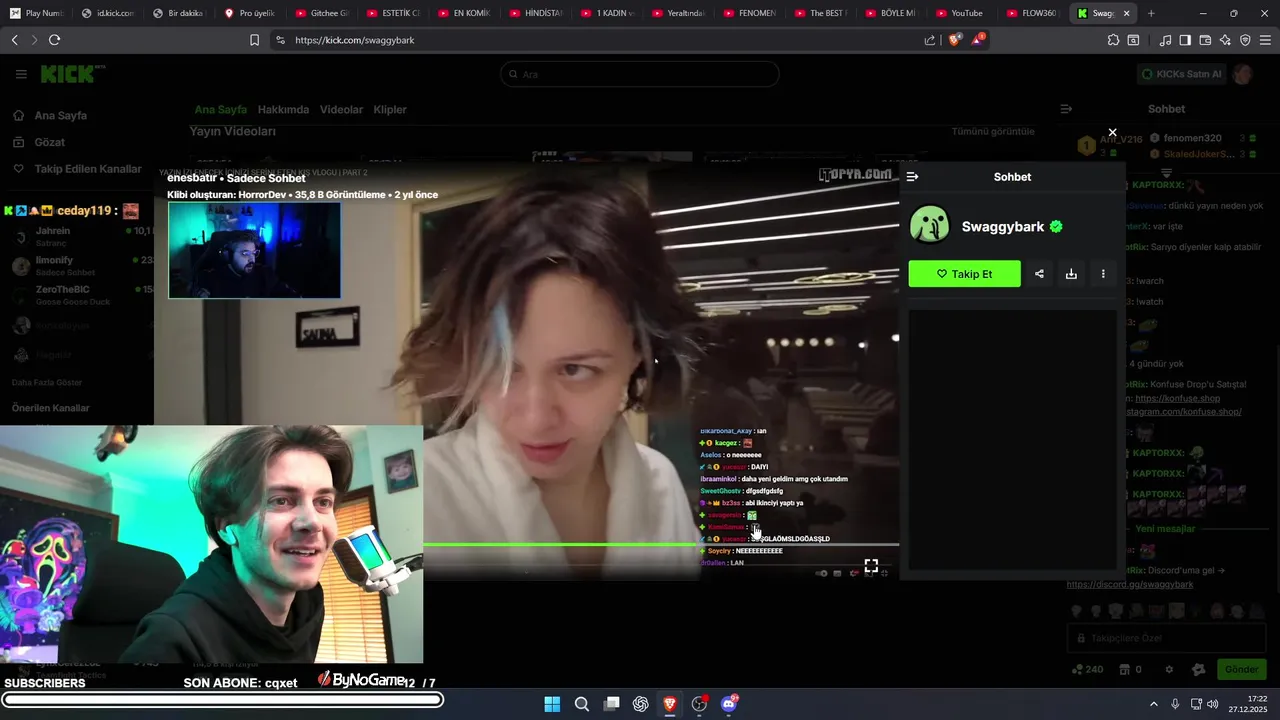Switch to the Pro üyelik tab

[251, 13]
